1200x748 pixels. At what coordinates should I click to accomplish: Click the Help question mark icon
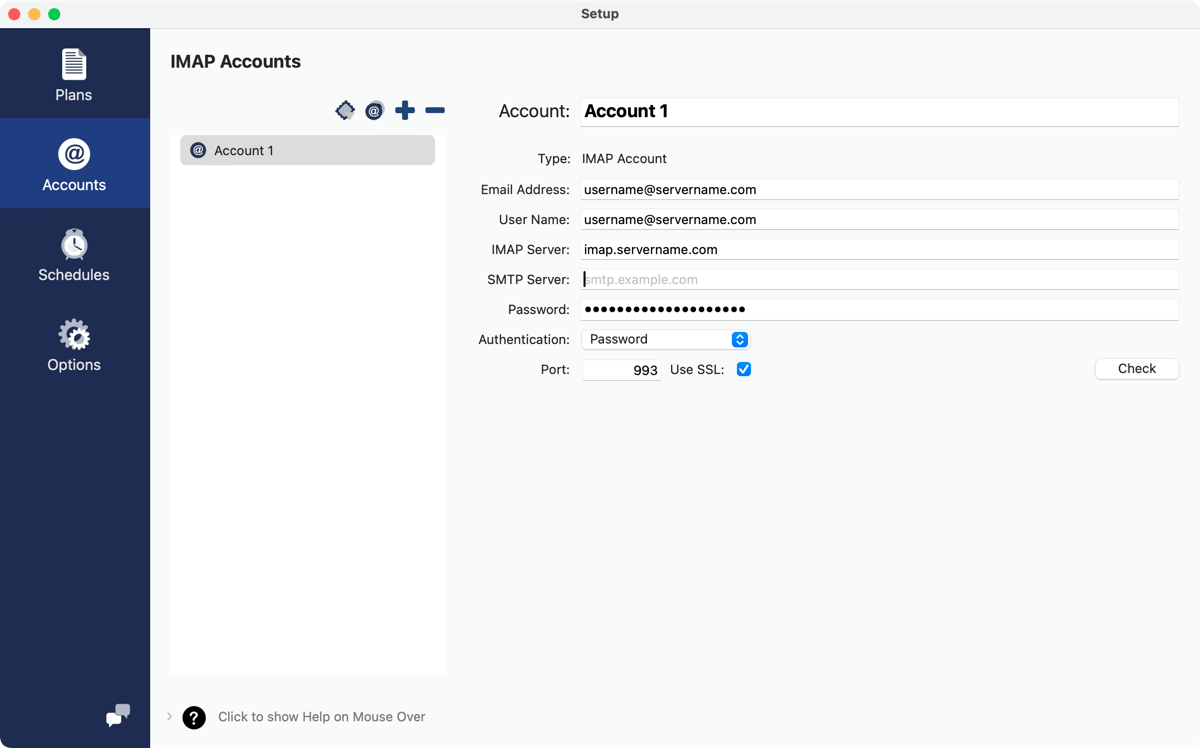(x=193, y=717)
